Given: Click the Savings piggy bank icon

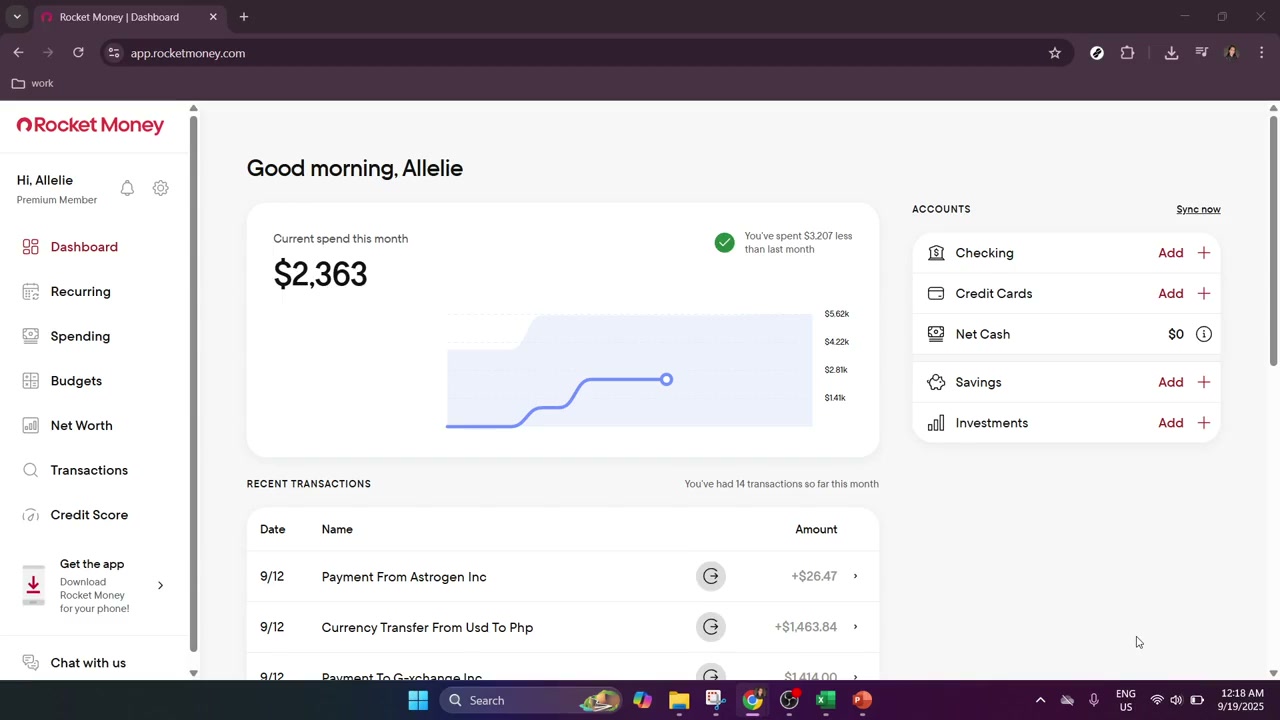Looking at the screenshot, I should [936, 382].
